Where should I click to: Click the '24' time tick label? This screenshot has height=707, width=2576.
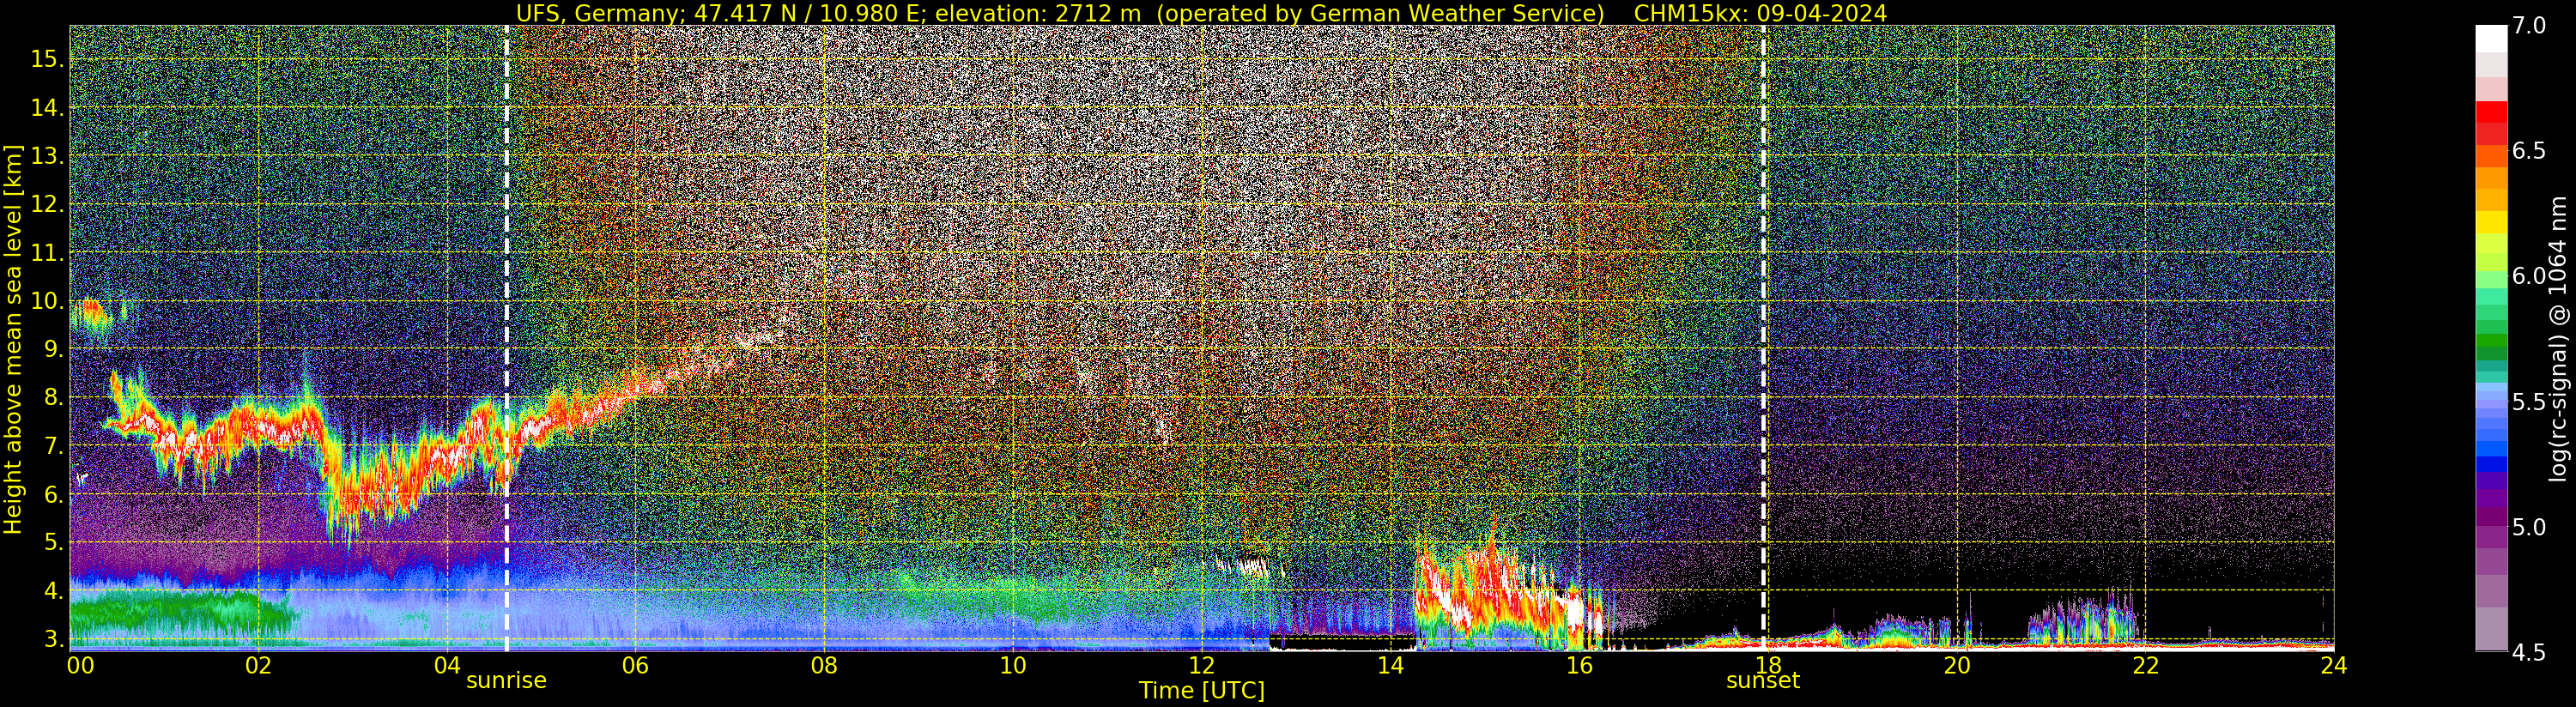pyautogui.click(x=2334, y=665)
